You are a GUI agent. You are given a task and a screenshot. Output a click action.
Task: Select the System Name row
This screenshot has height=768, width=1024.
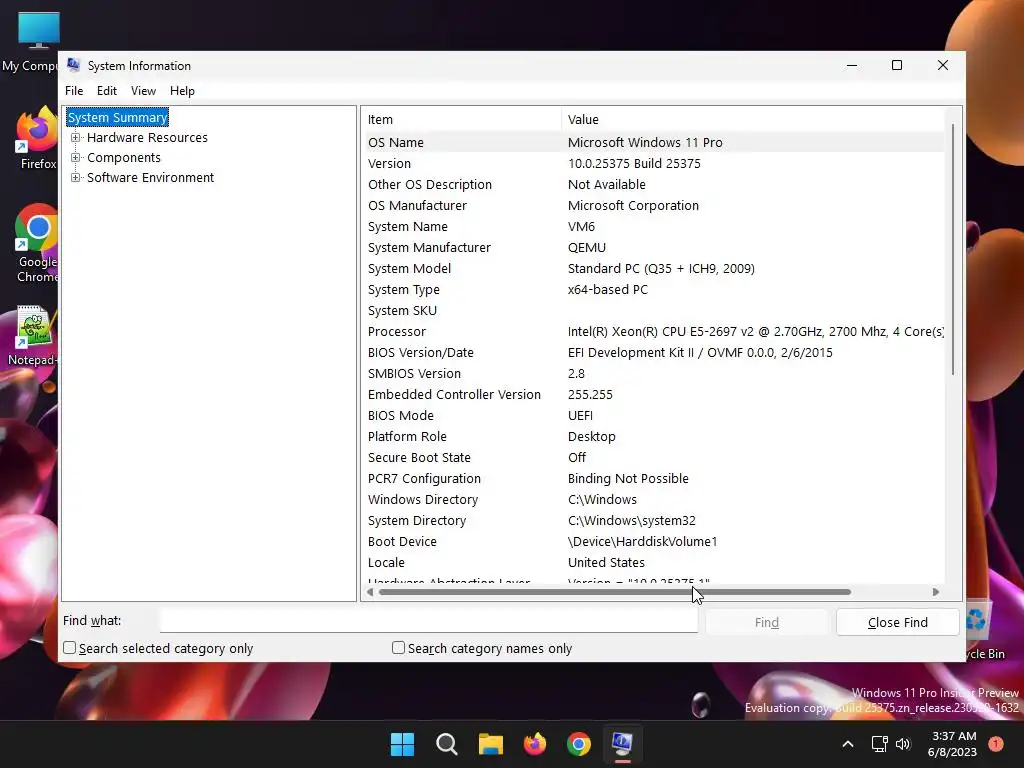point(655,227)
